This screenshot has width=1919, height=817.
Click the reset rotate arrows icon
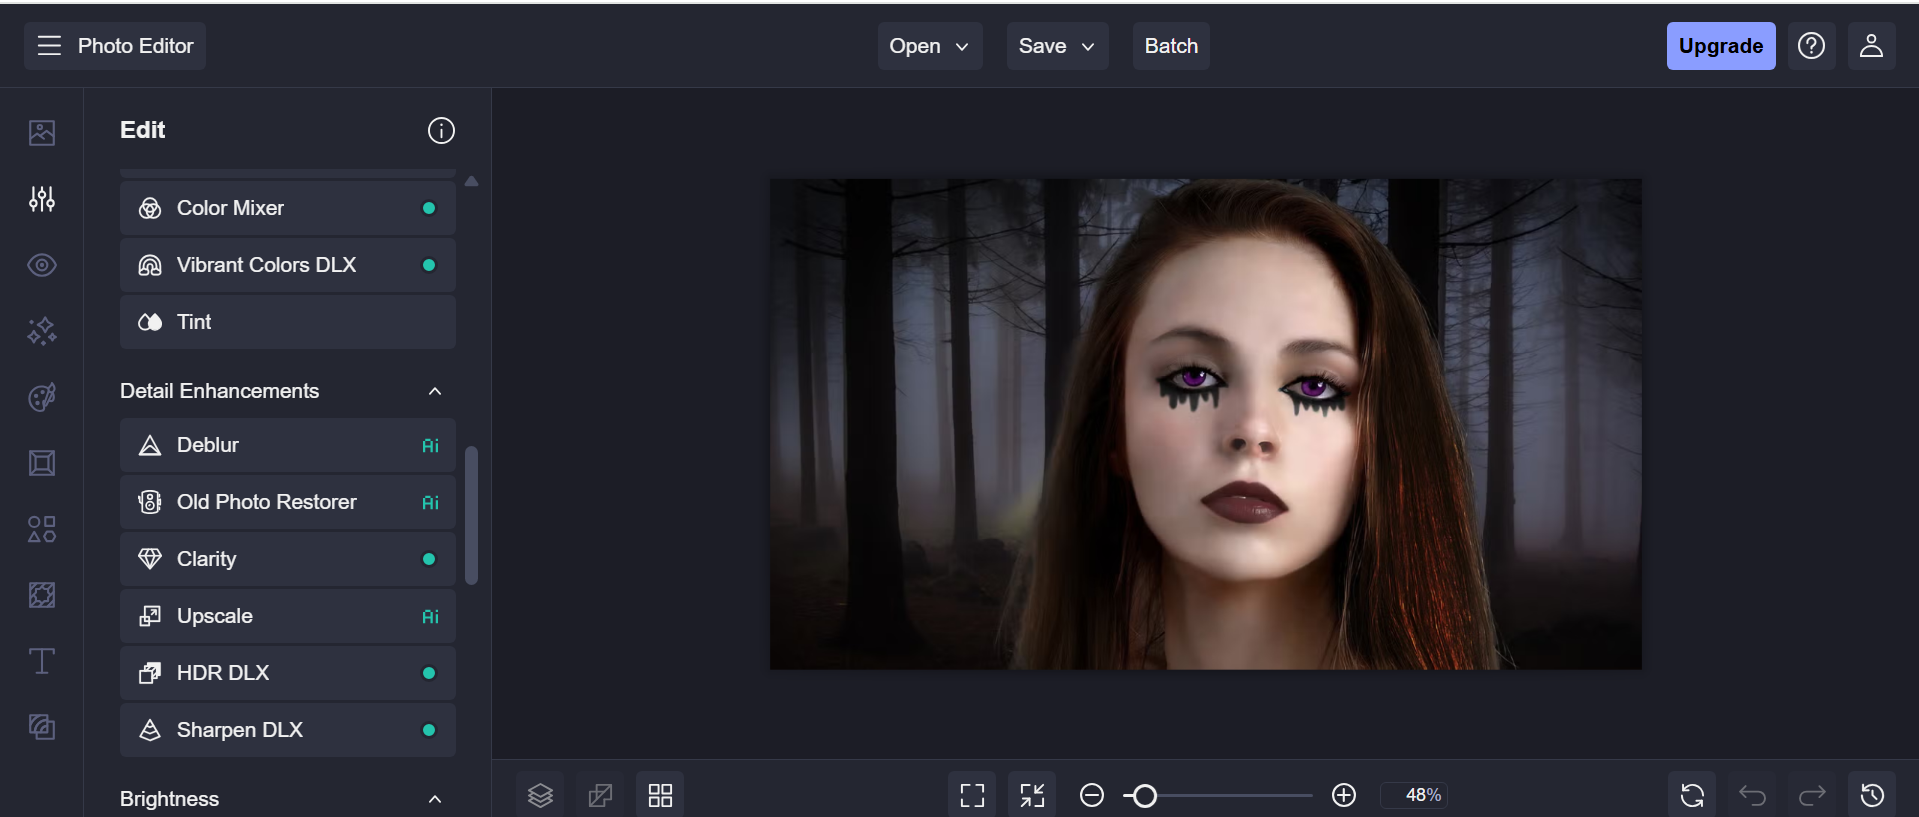click(1692, 795)
